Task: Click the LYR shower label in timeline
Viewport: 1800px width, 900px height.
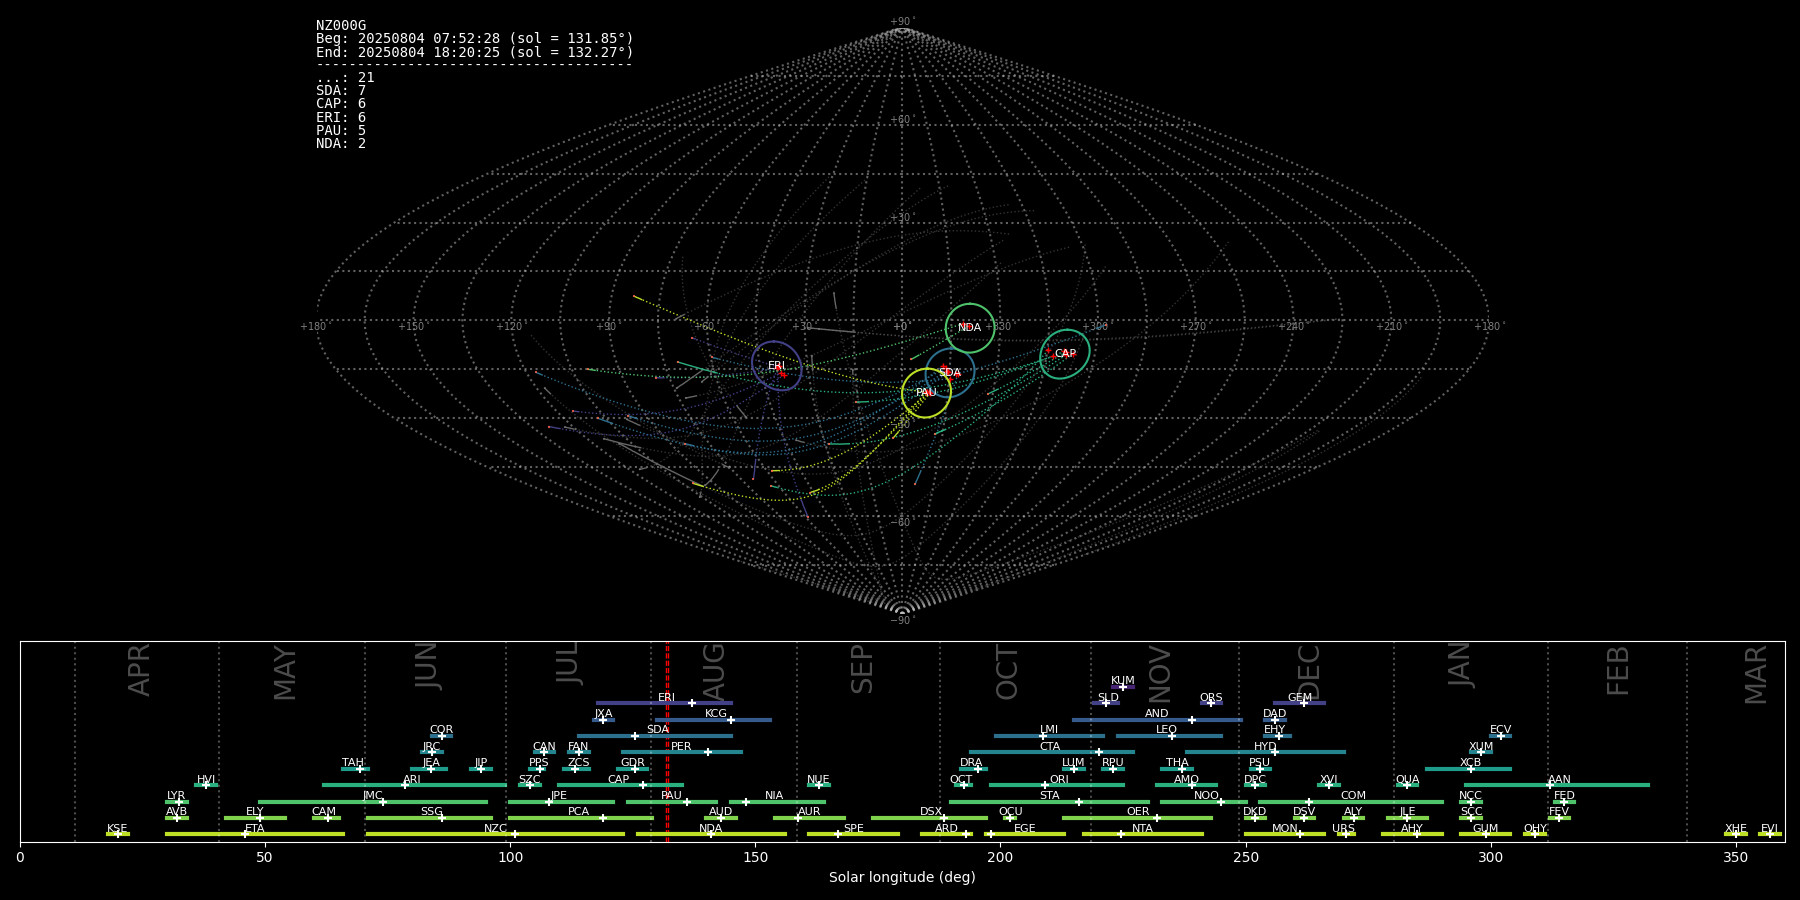Action: 176,796
